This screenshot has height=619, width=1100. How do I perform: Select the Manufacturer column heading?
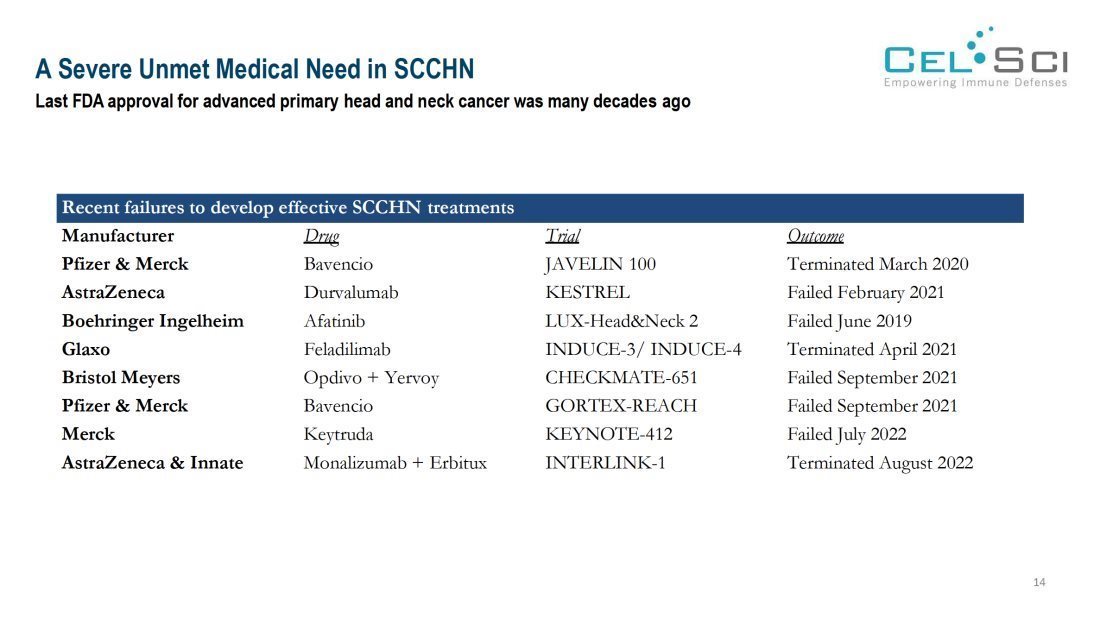click(118, 236)
